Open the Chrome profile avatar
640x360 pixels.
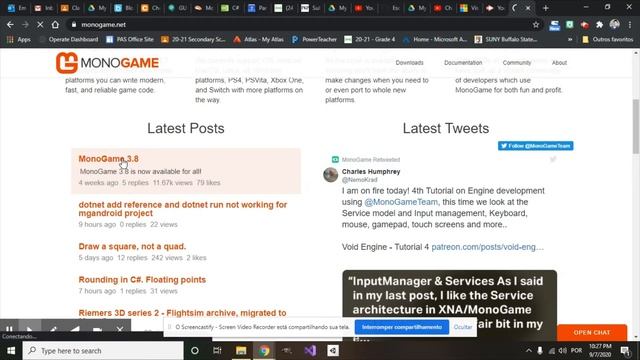[x=614, y=24]
